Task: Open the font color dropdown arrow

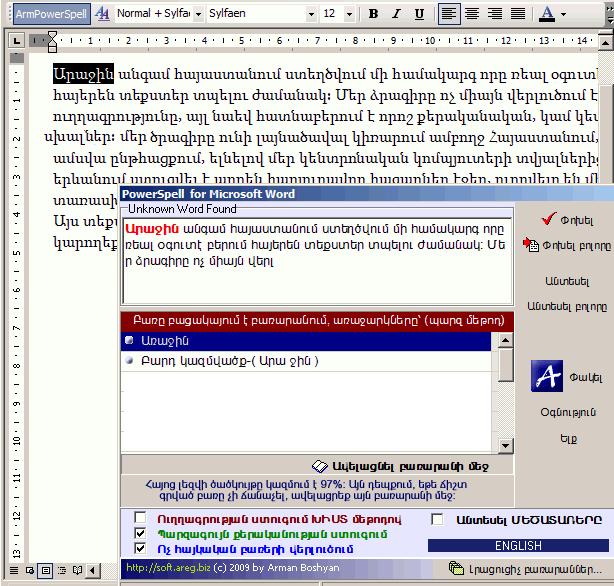Action: tap(563, 14)
